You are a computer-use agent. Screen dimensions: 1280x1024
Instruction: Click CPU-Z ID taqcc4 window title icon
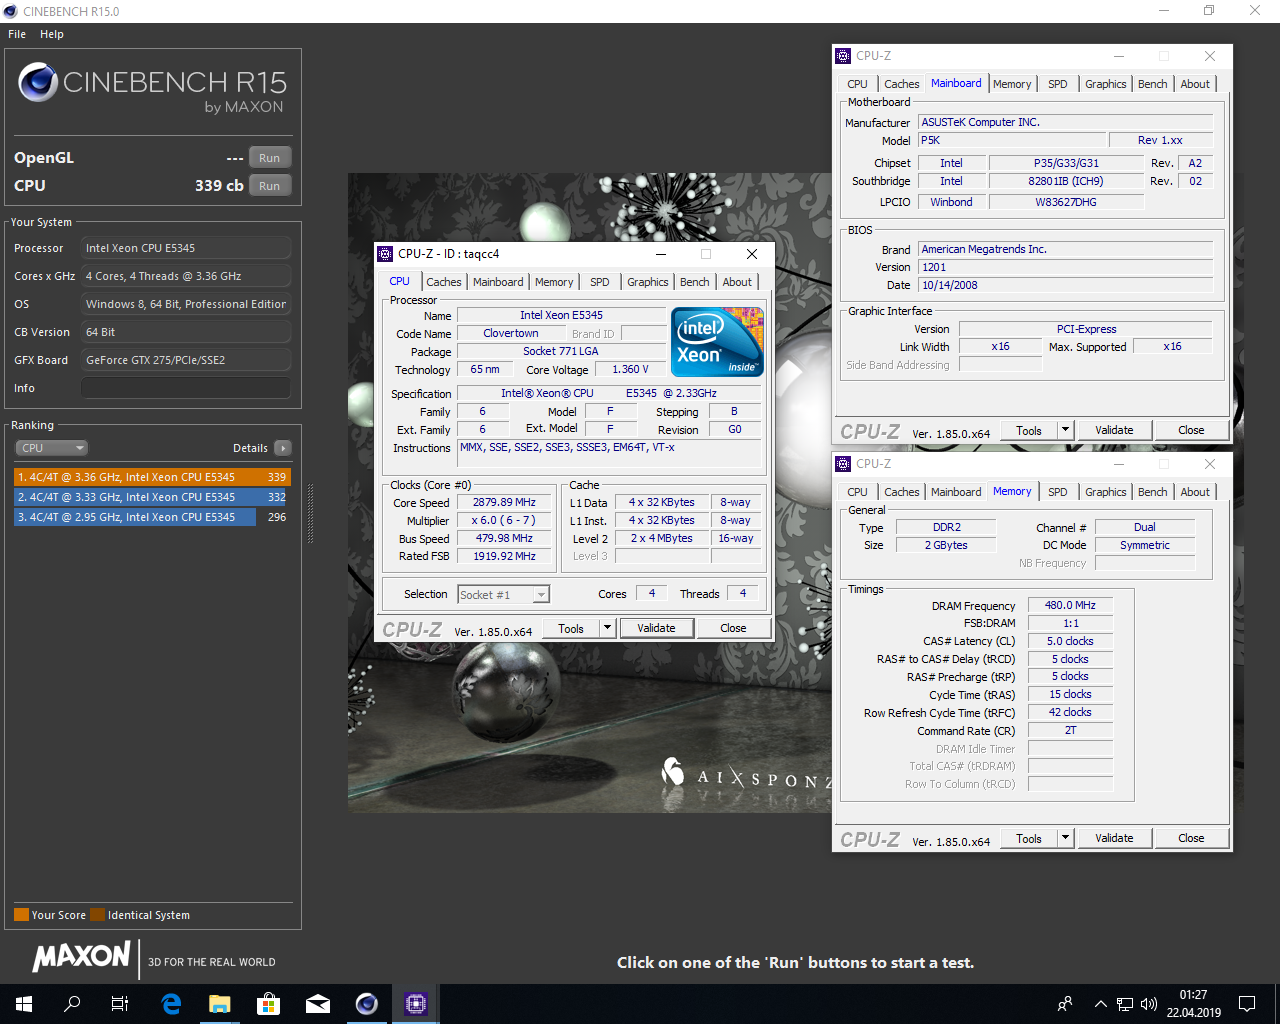[386, 254]
